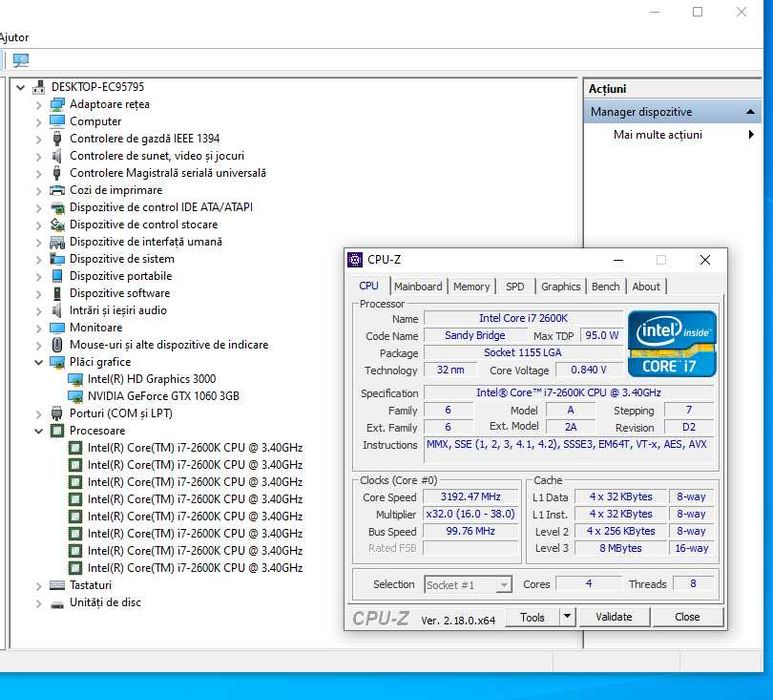Open the Tools dropdown arrow in CPU-Z
The width and height of the screenshot is (773, 700).
pos(567,616)
